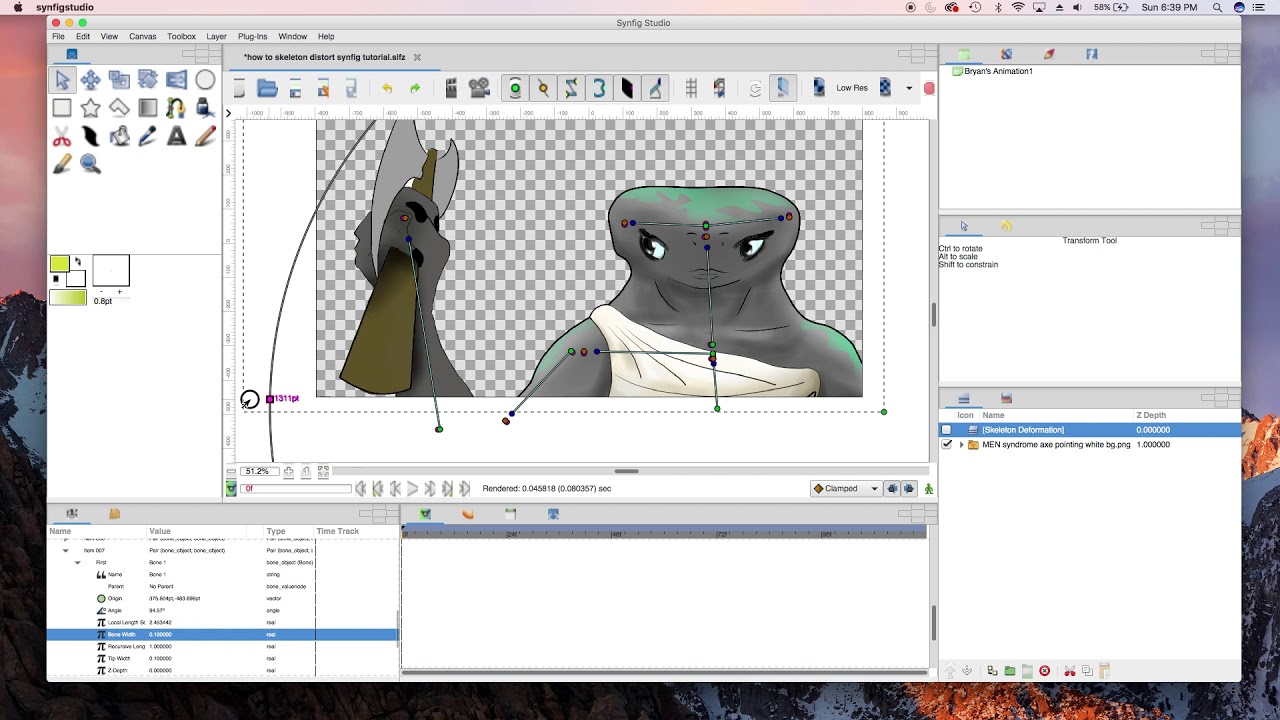Click the Preview camera icon
The width and height of the screenshot is (1280, 720).
pyautogui.click(x=479, y=89)
